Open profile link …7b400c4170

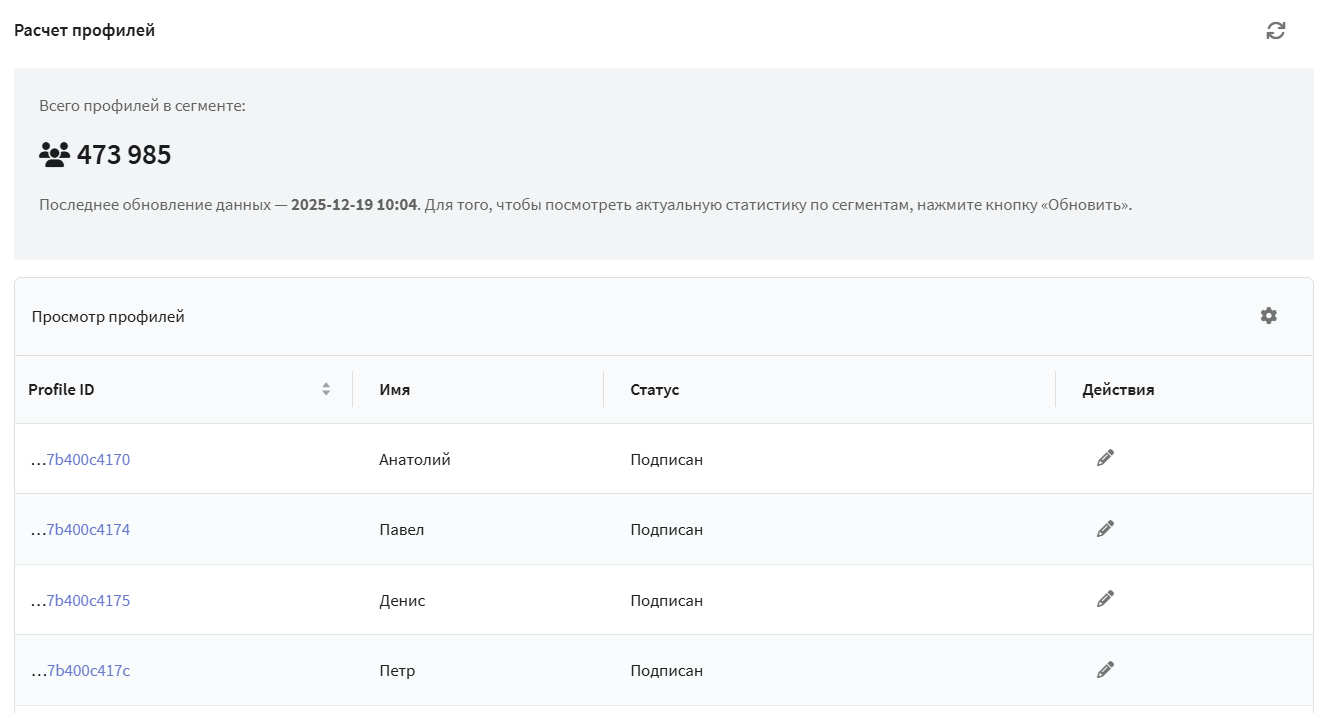pos(80,460)
